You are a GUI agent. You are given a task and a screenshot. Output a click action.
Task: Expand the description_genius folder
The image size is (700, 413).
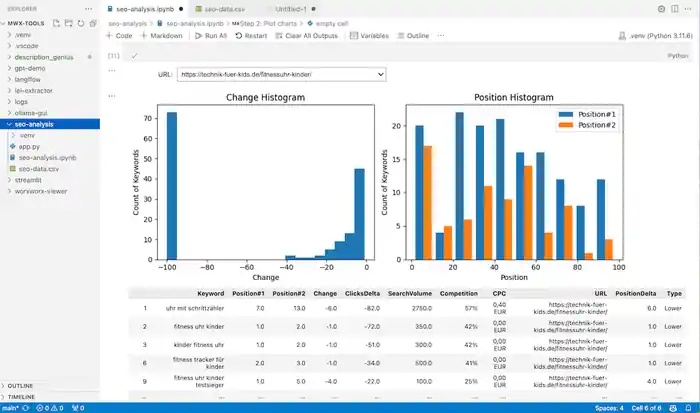coord(9,57)
